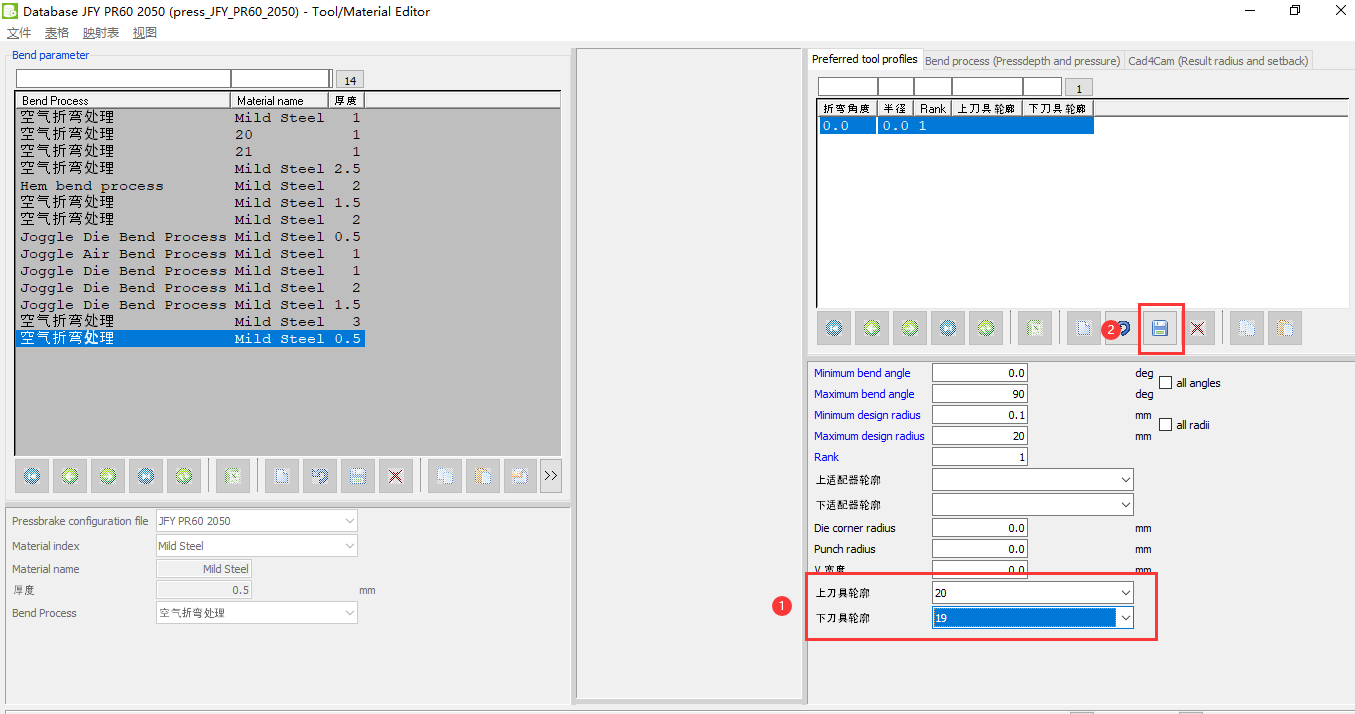Click the Rank column header in profiles table
Viewport: 1355px width, 714px height.
pos(933,108)
